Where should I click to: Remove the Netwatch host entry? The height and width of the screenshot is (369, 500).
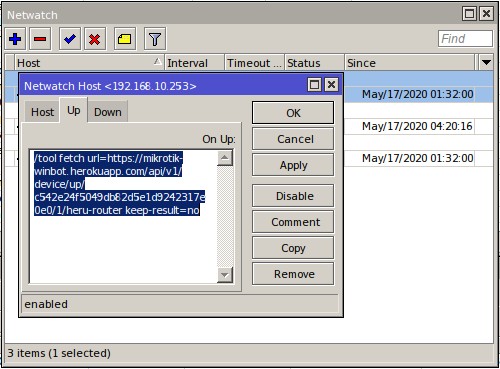click(293, 274)
